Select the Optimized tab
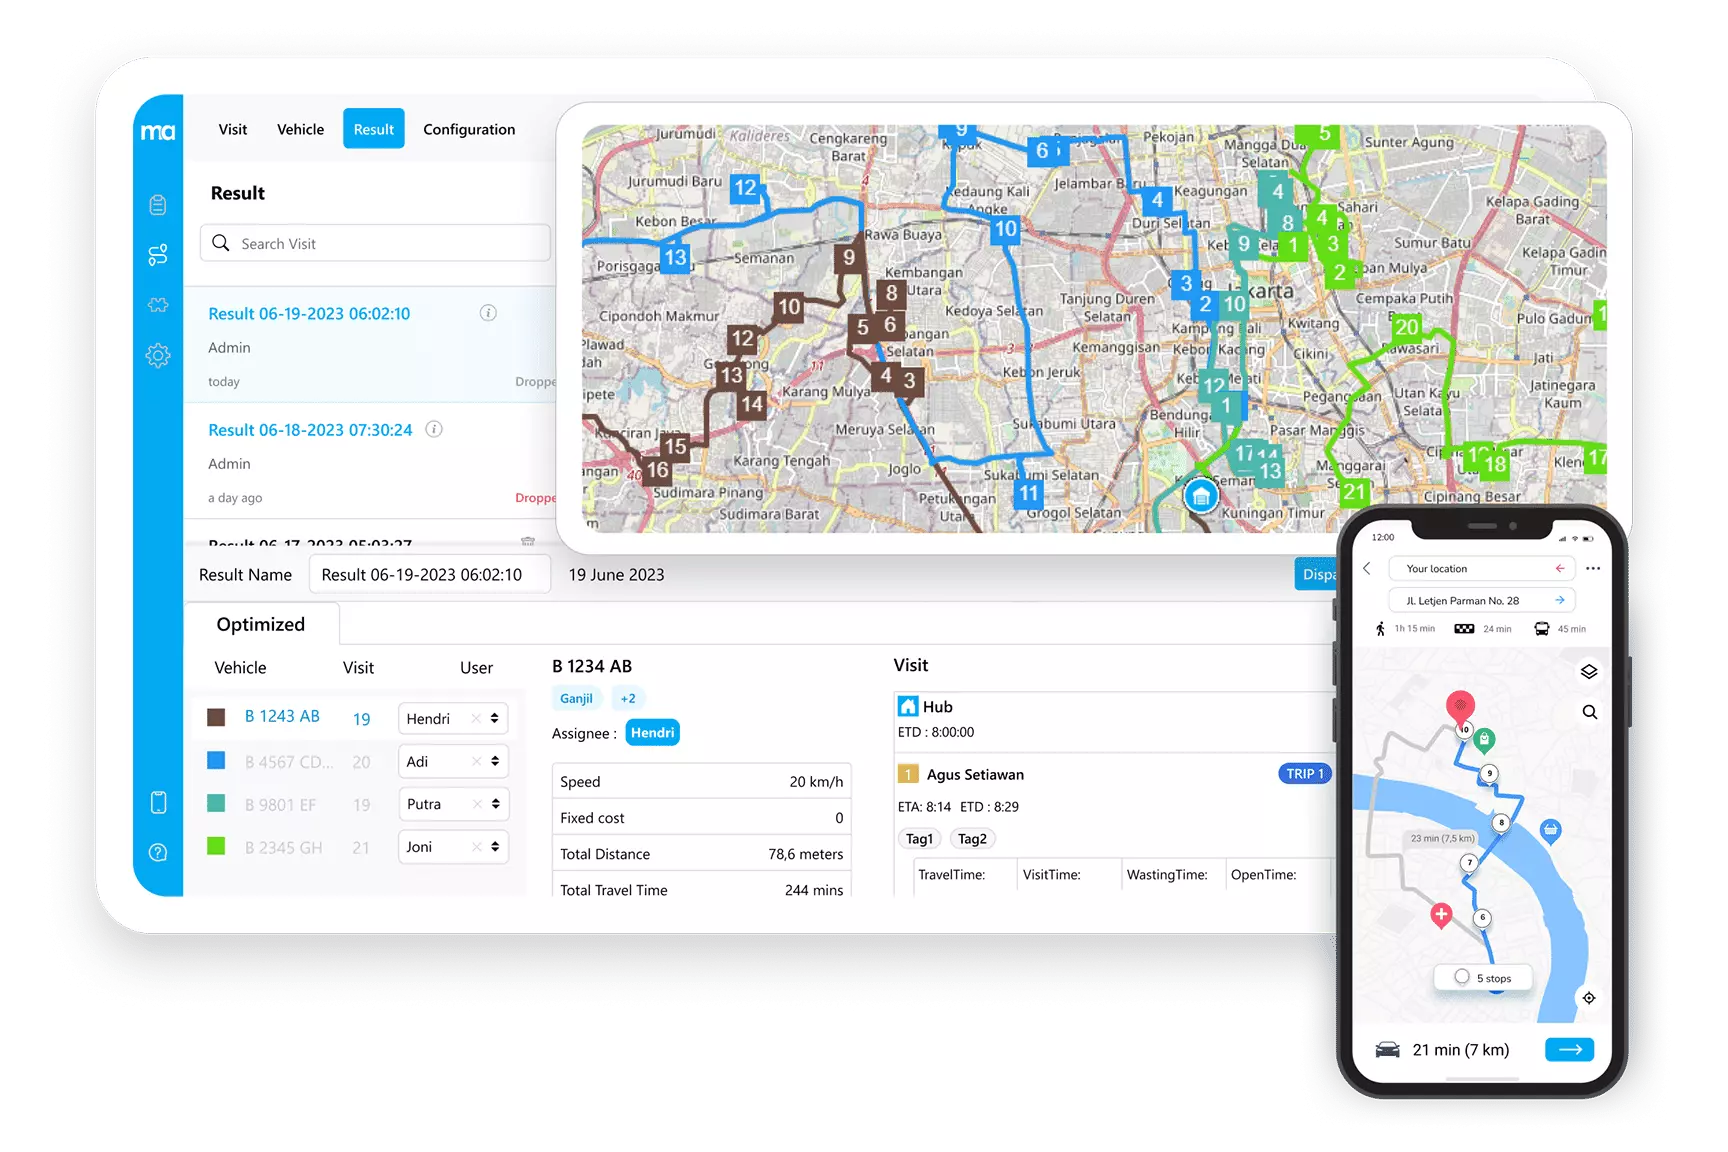 pyautogui.click(x=261, y=624)
